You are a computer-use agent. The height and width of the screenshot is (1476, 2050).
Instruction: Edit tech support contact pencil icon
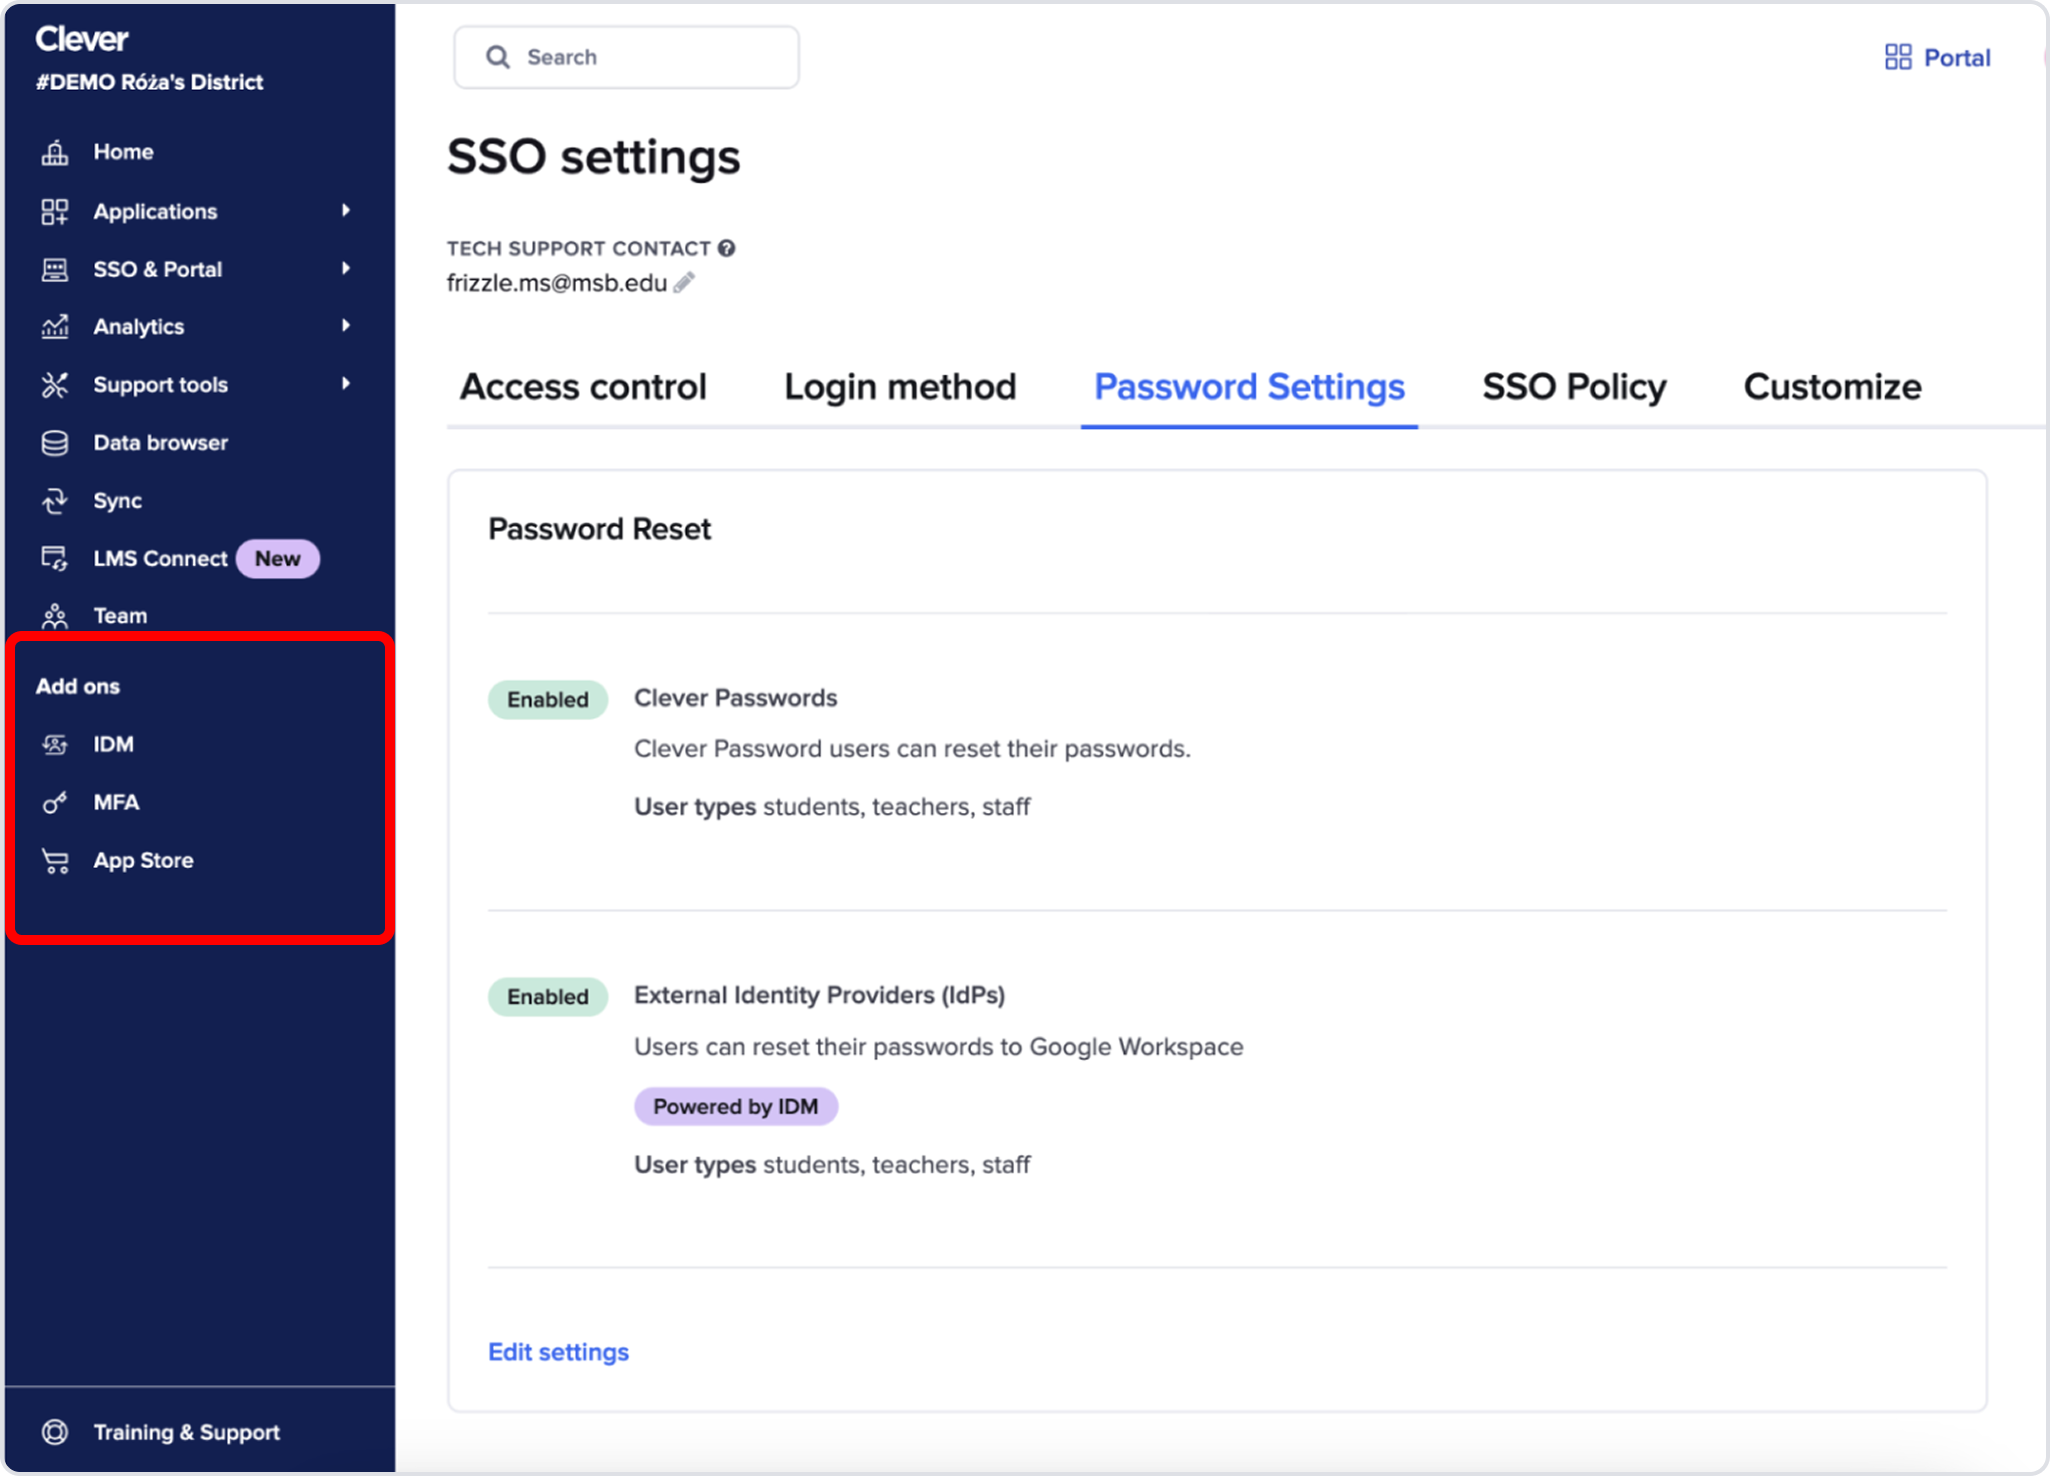point(684,283)
